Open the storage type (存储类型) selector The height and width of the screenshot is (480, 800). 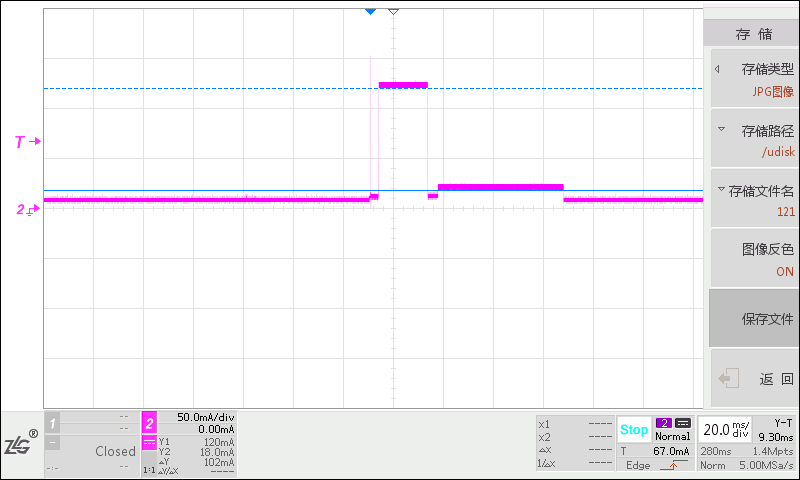tap(755, 80)
